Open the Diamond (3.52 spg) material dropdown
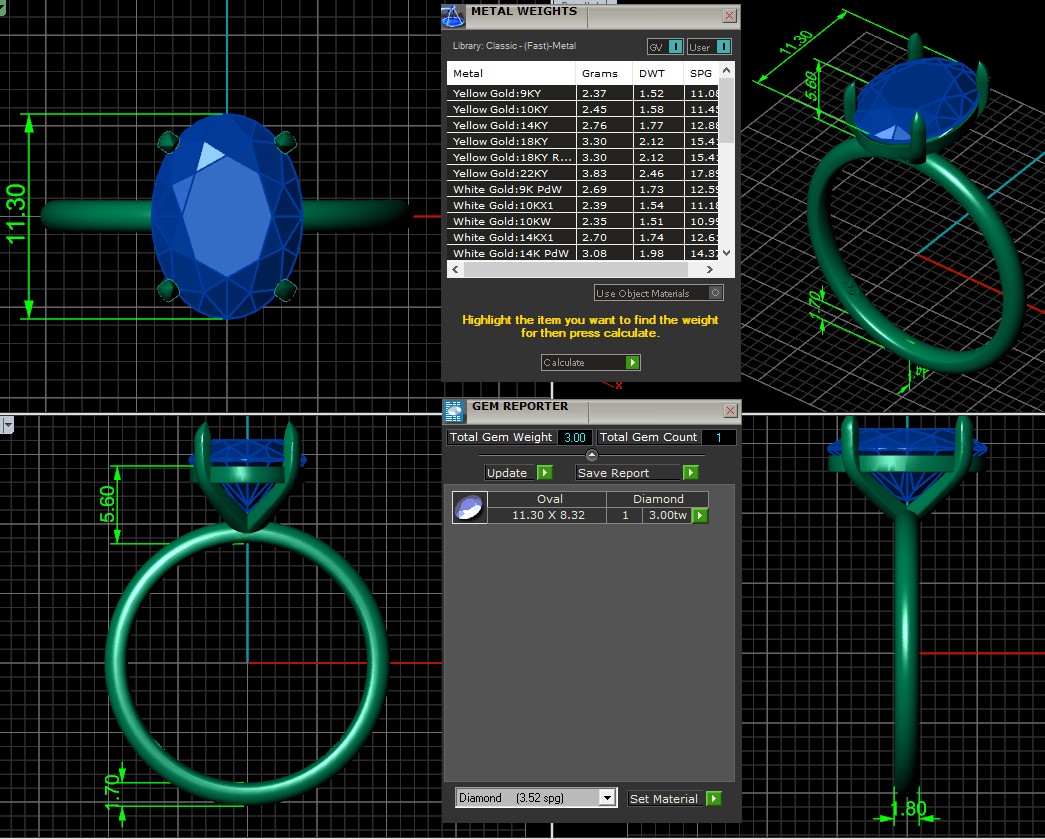 coord(606,798)
